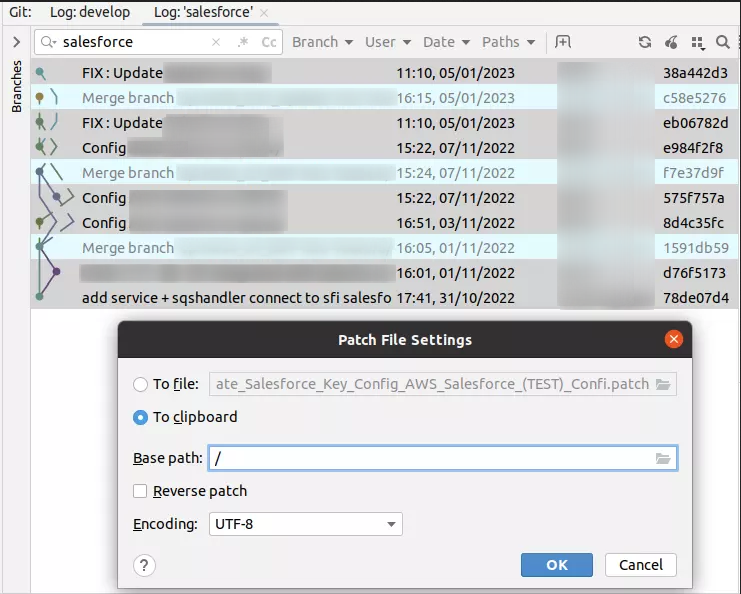The image size is (741, 594).
Task: Browse for patch file folder icon
Action: [663, 384]
